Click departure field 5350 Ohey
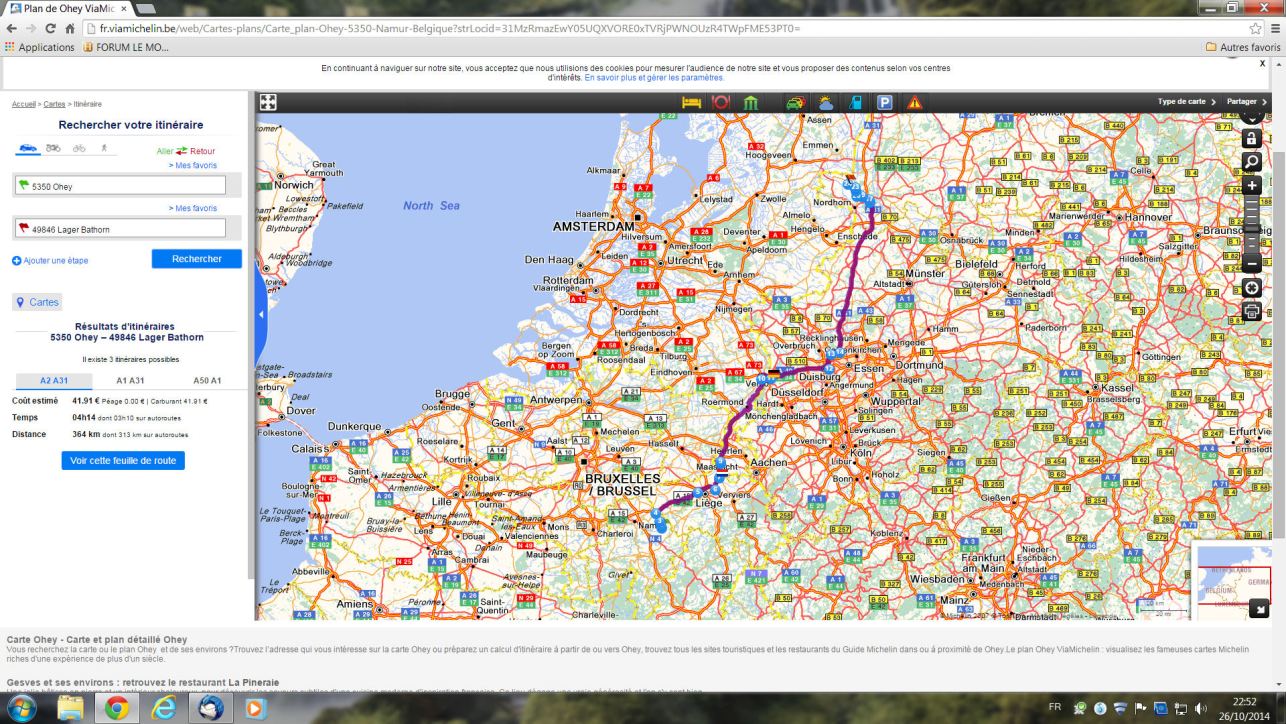 coord(120,186)
